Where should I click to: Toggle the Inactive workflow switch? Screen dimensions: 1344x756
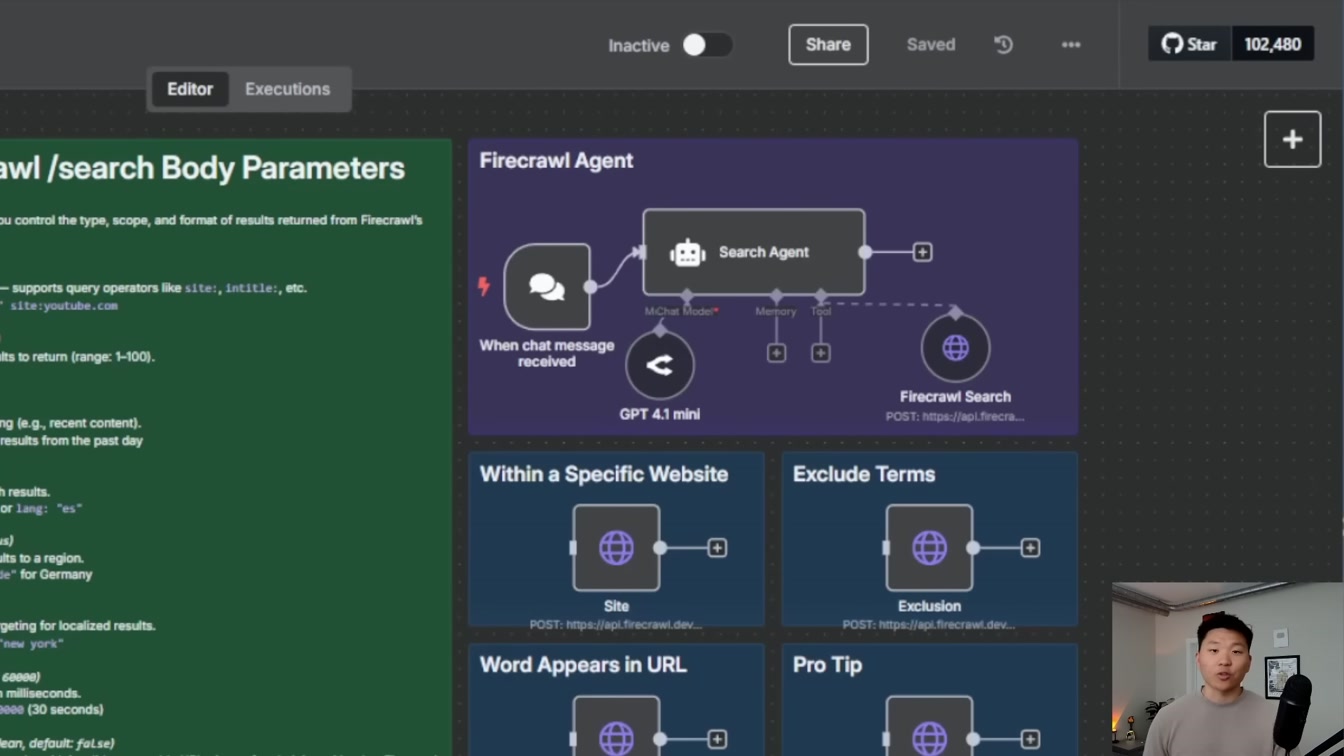coord(707,45)
